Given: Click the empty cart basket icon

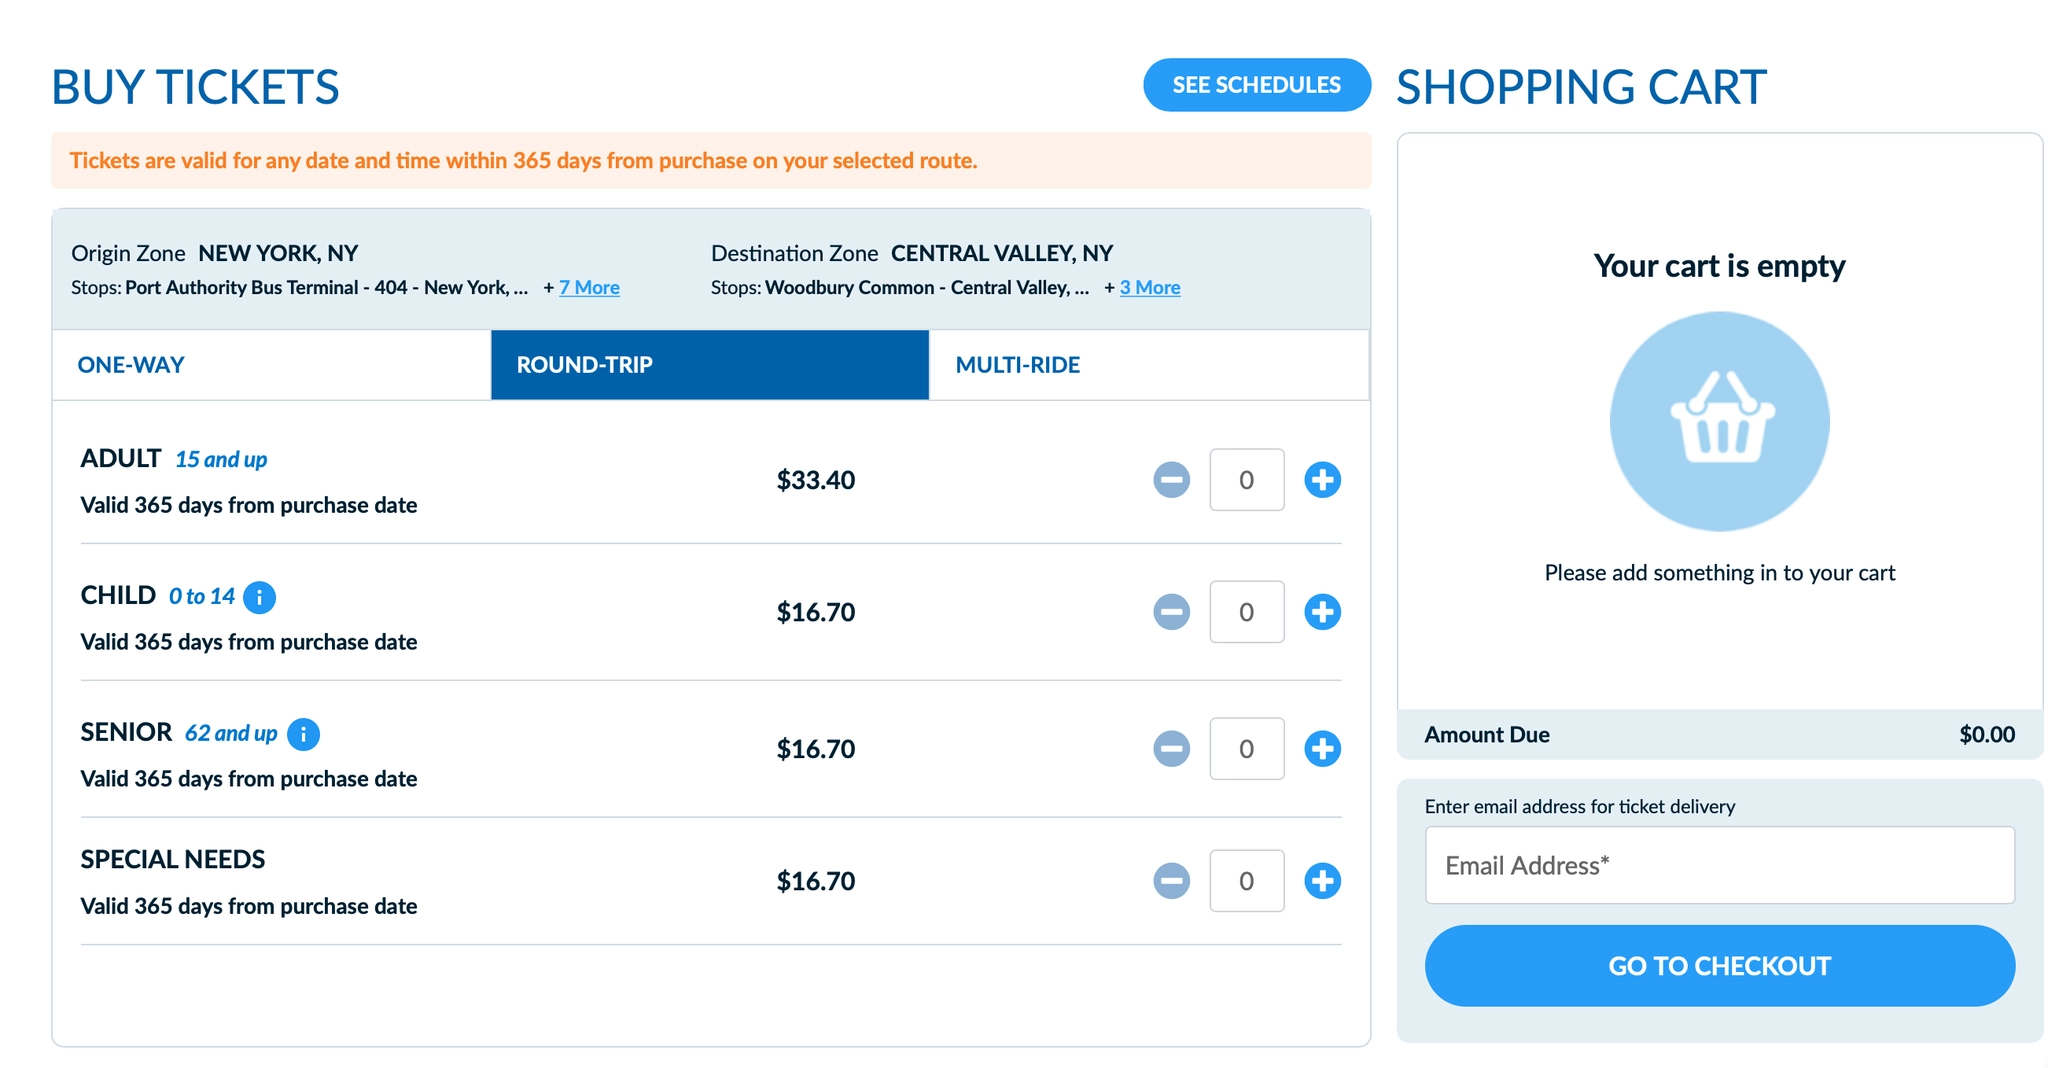Looking at the screenshot, I should click(x=1719, y=421).
